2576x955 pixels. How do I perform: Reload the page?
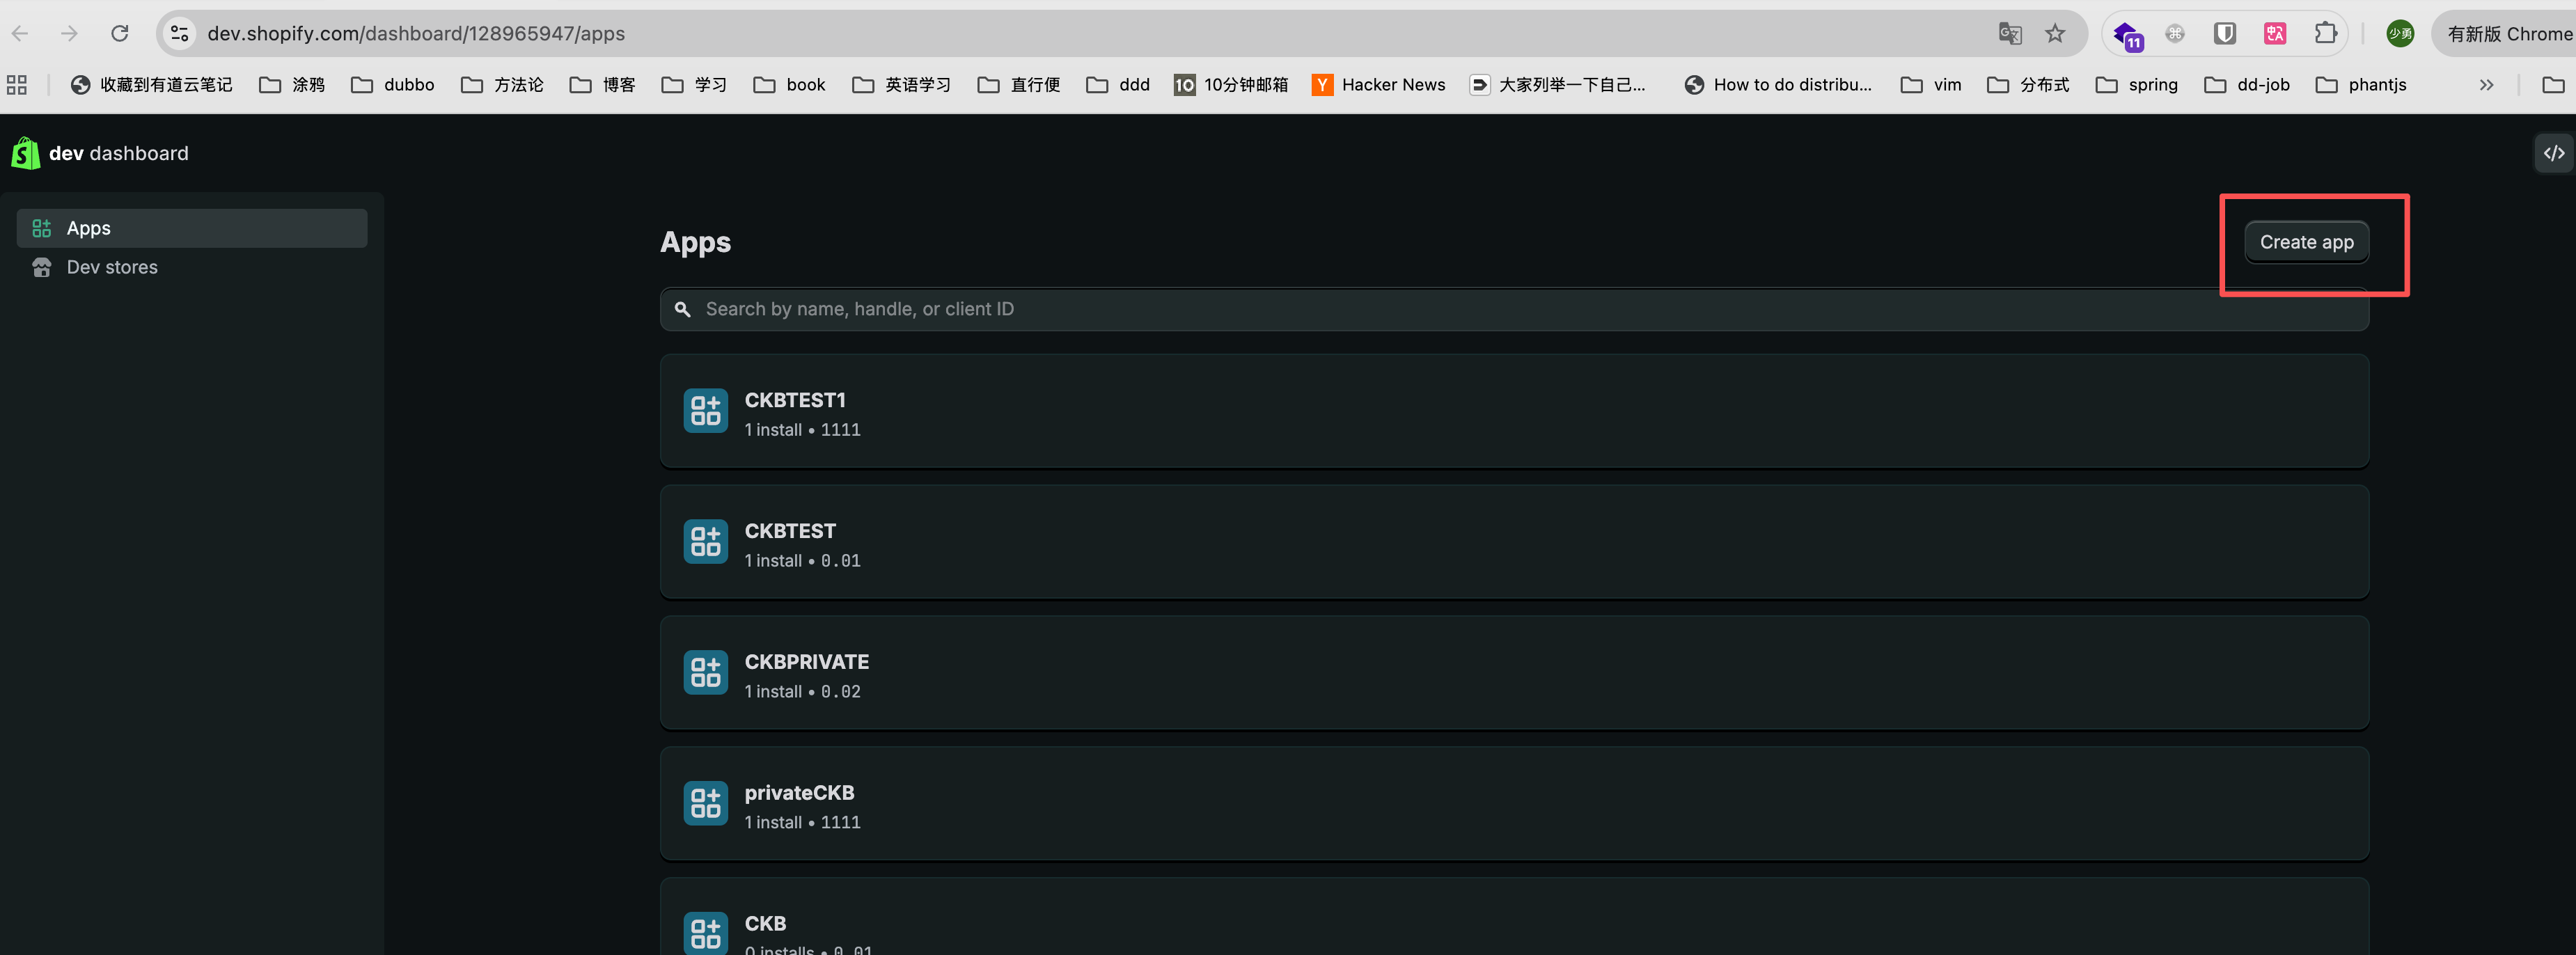click(x=120, y=34)
